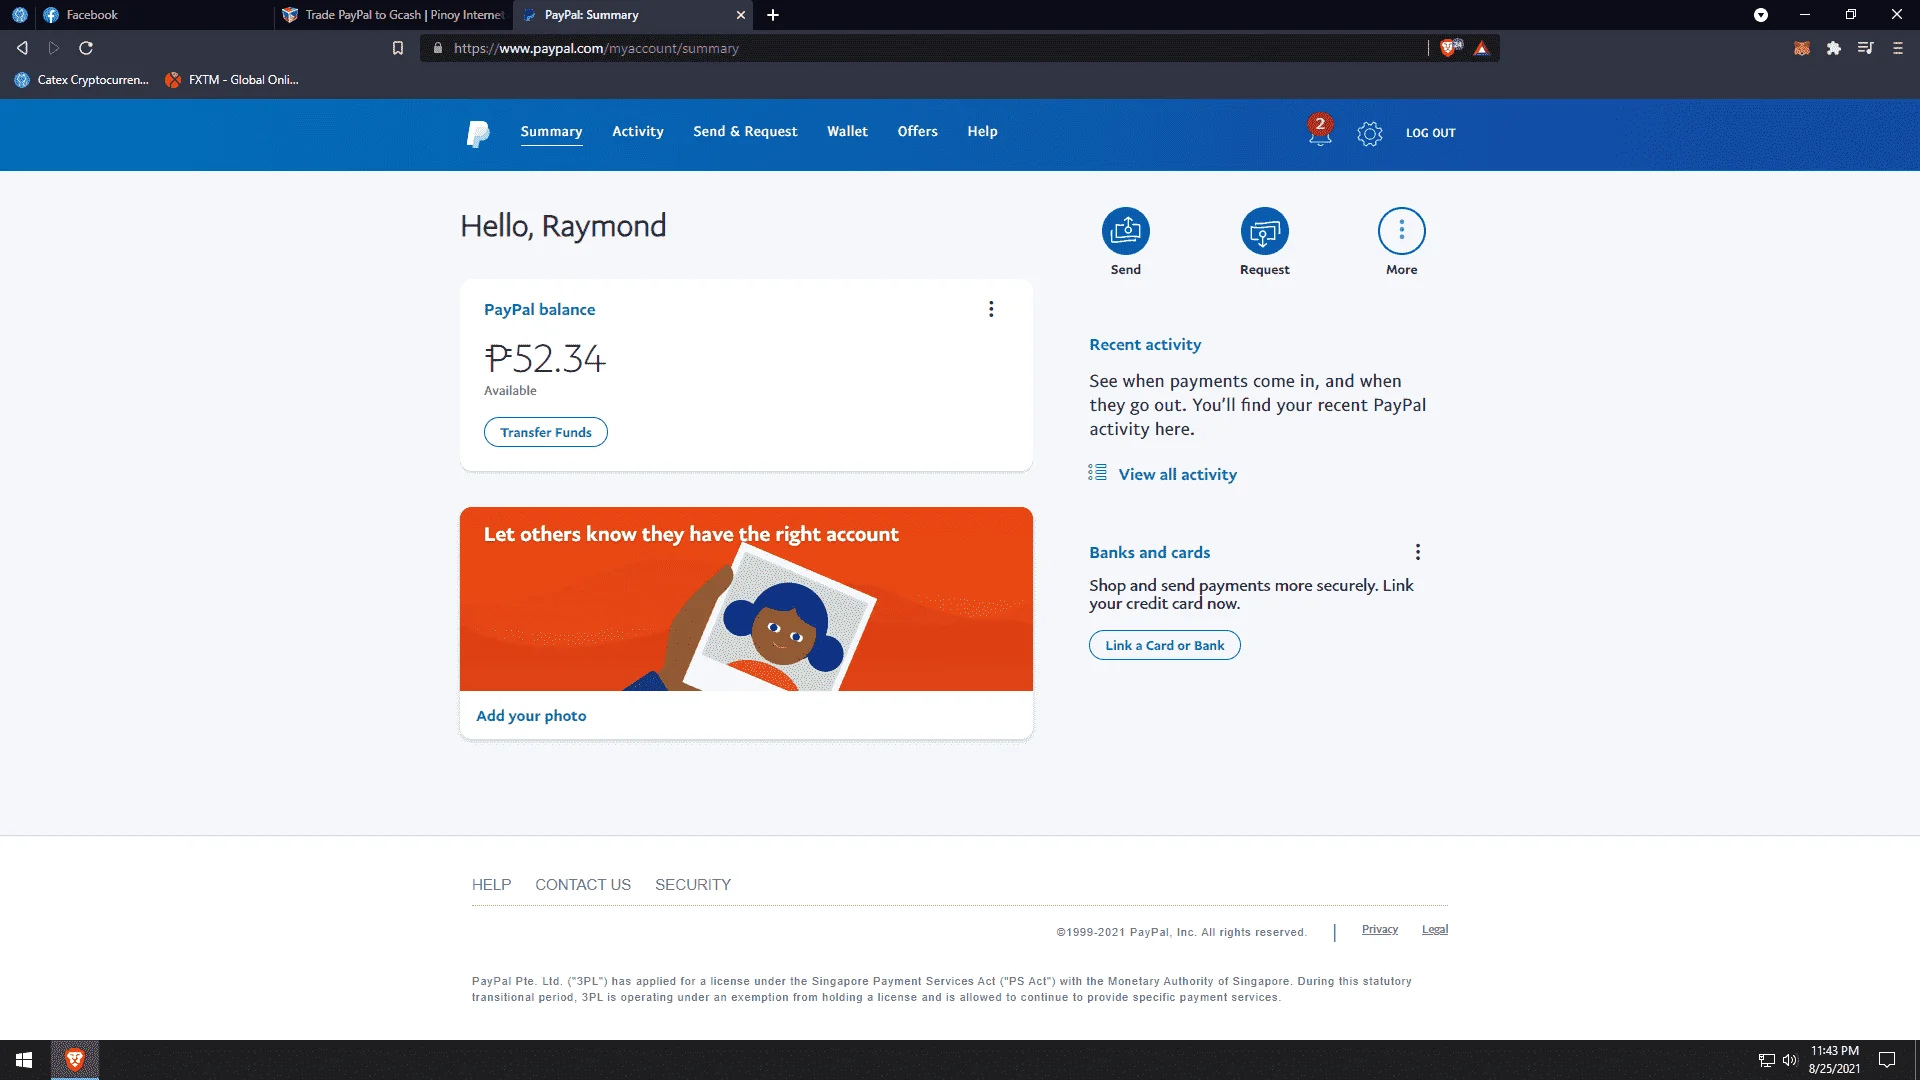Screen dimensions: 1920x1080
Task: Go to Summary in navigation
Action: coord(551,131)
